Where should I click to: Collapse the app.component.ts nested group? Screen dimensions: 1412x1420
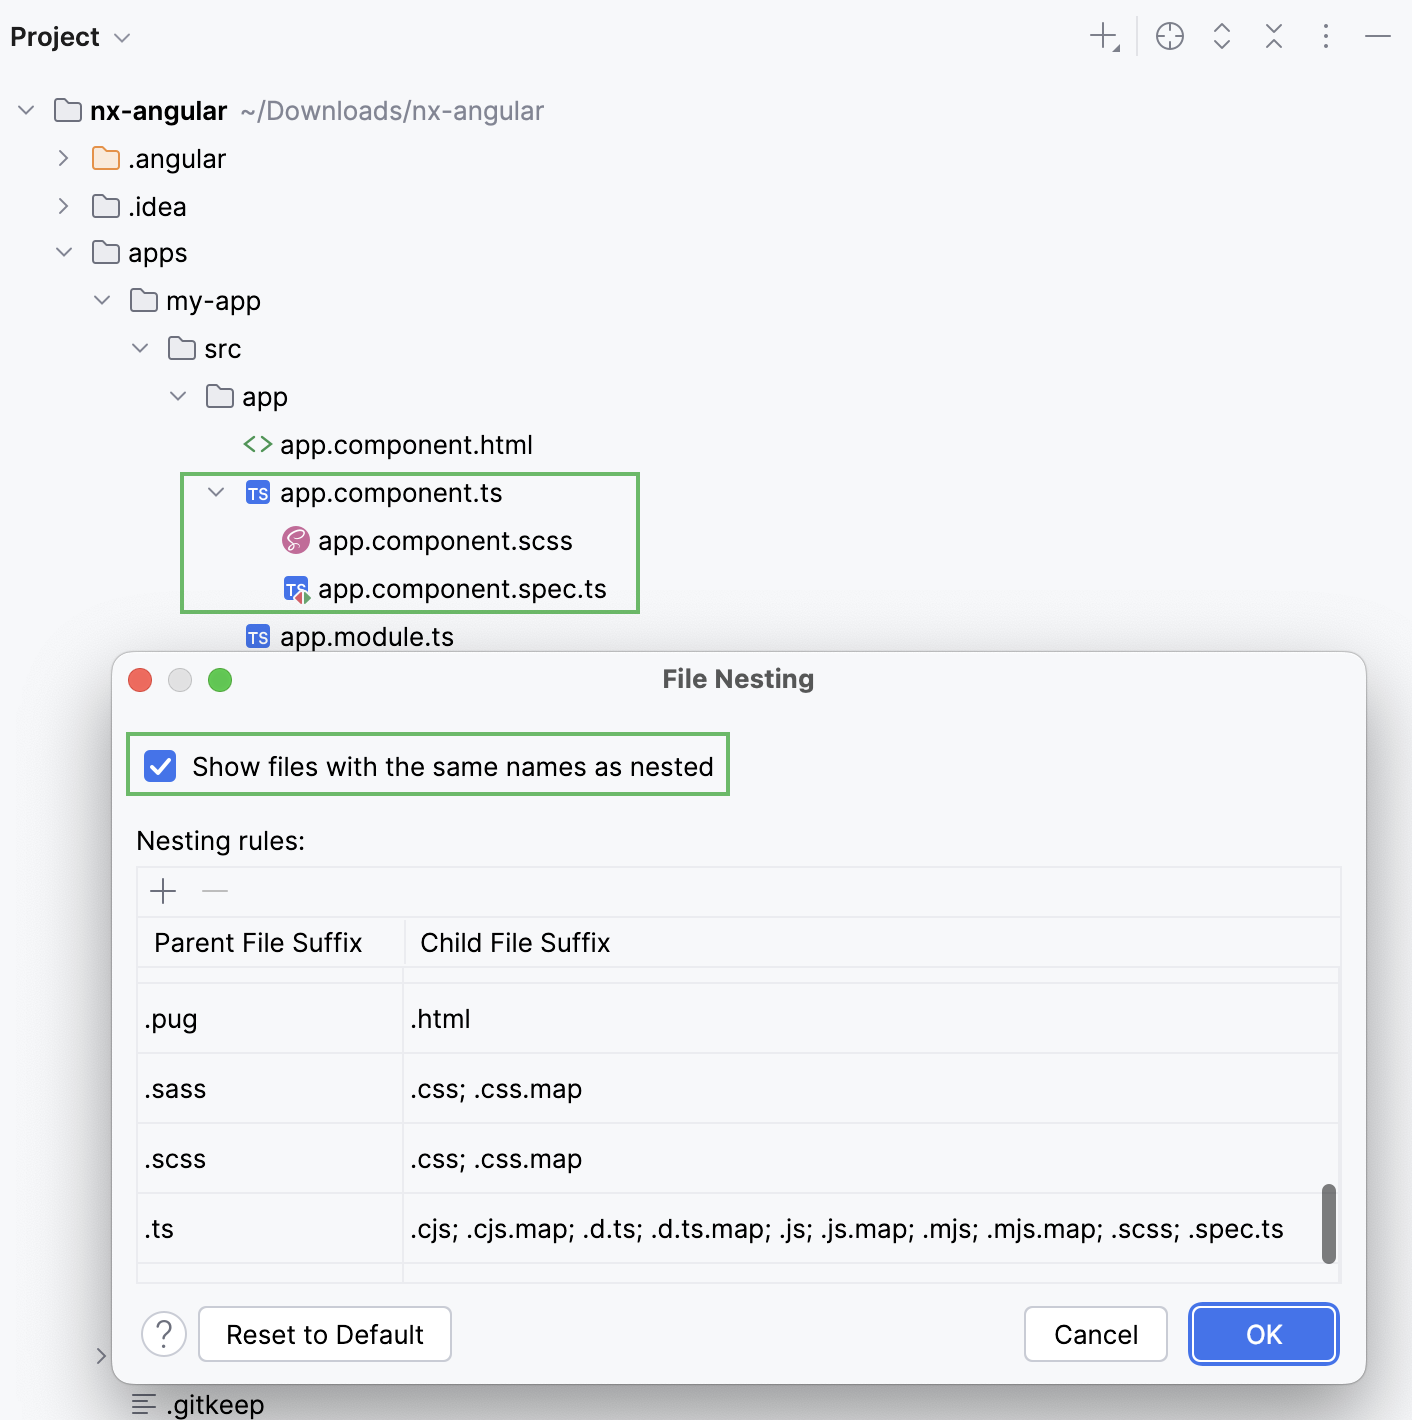pos(214,492)
